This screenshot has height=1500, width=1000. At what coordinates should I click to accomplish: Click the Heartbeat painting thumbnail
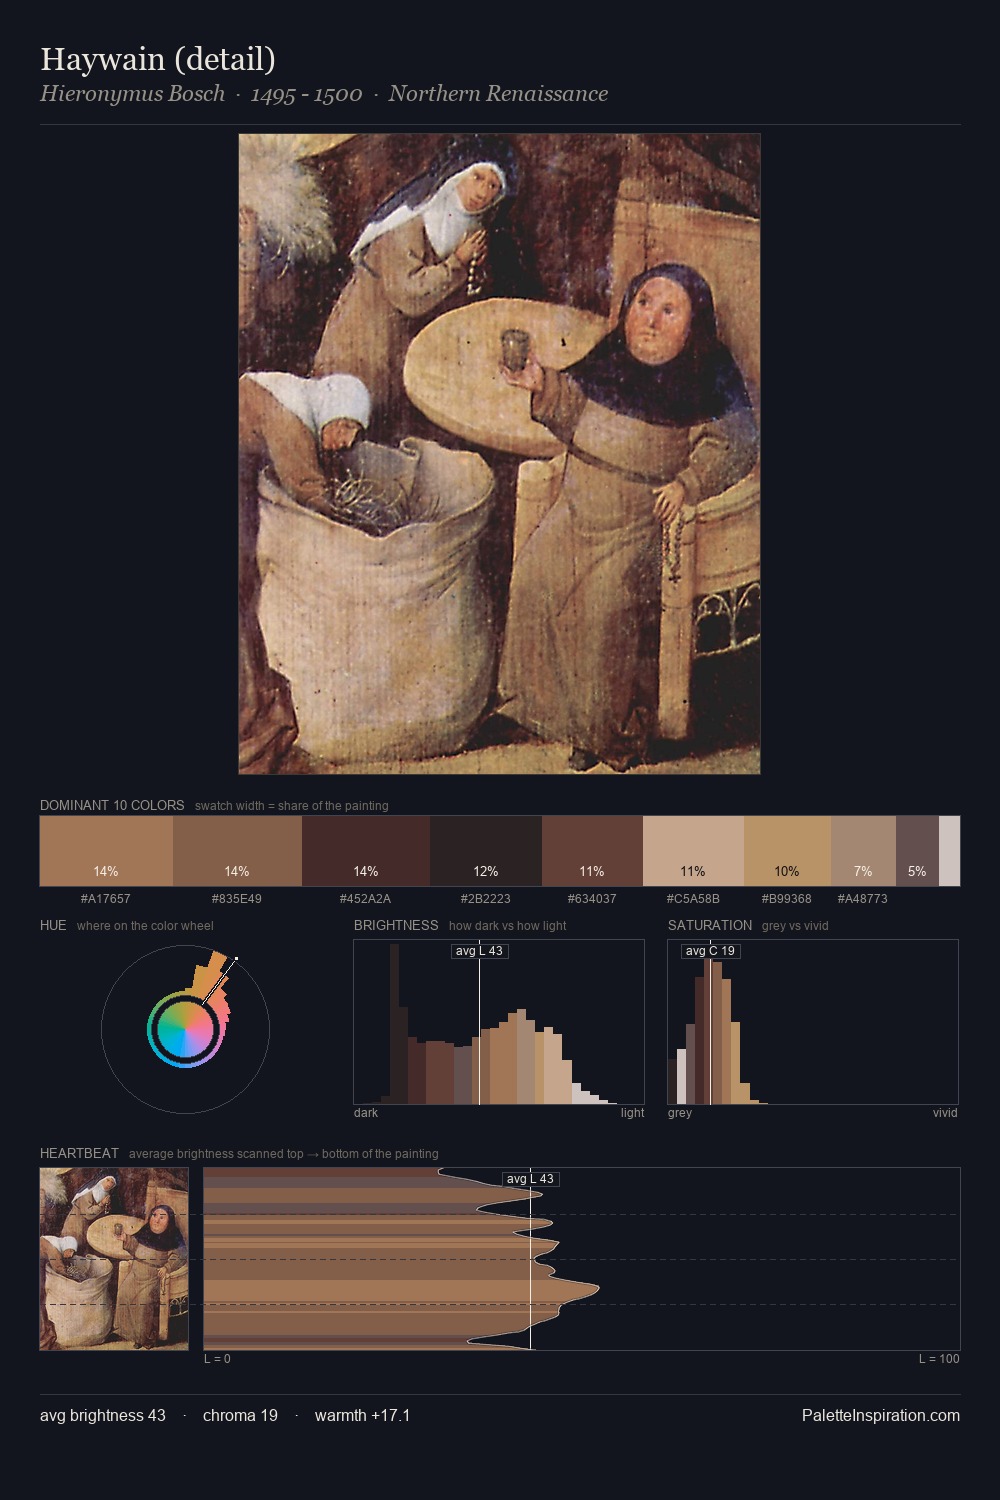pyautogui.click(x=114, y=1259)
